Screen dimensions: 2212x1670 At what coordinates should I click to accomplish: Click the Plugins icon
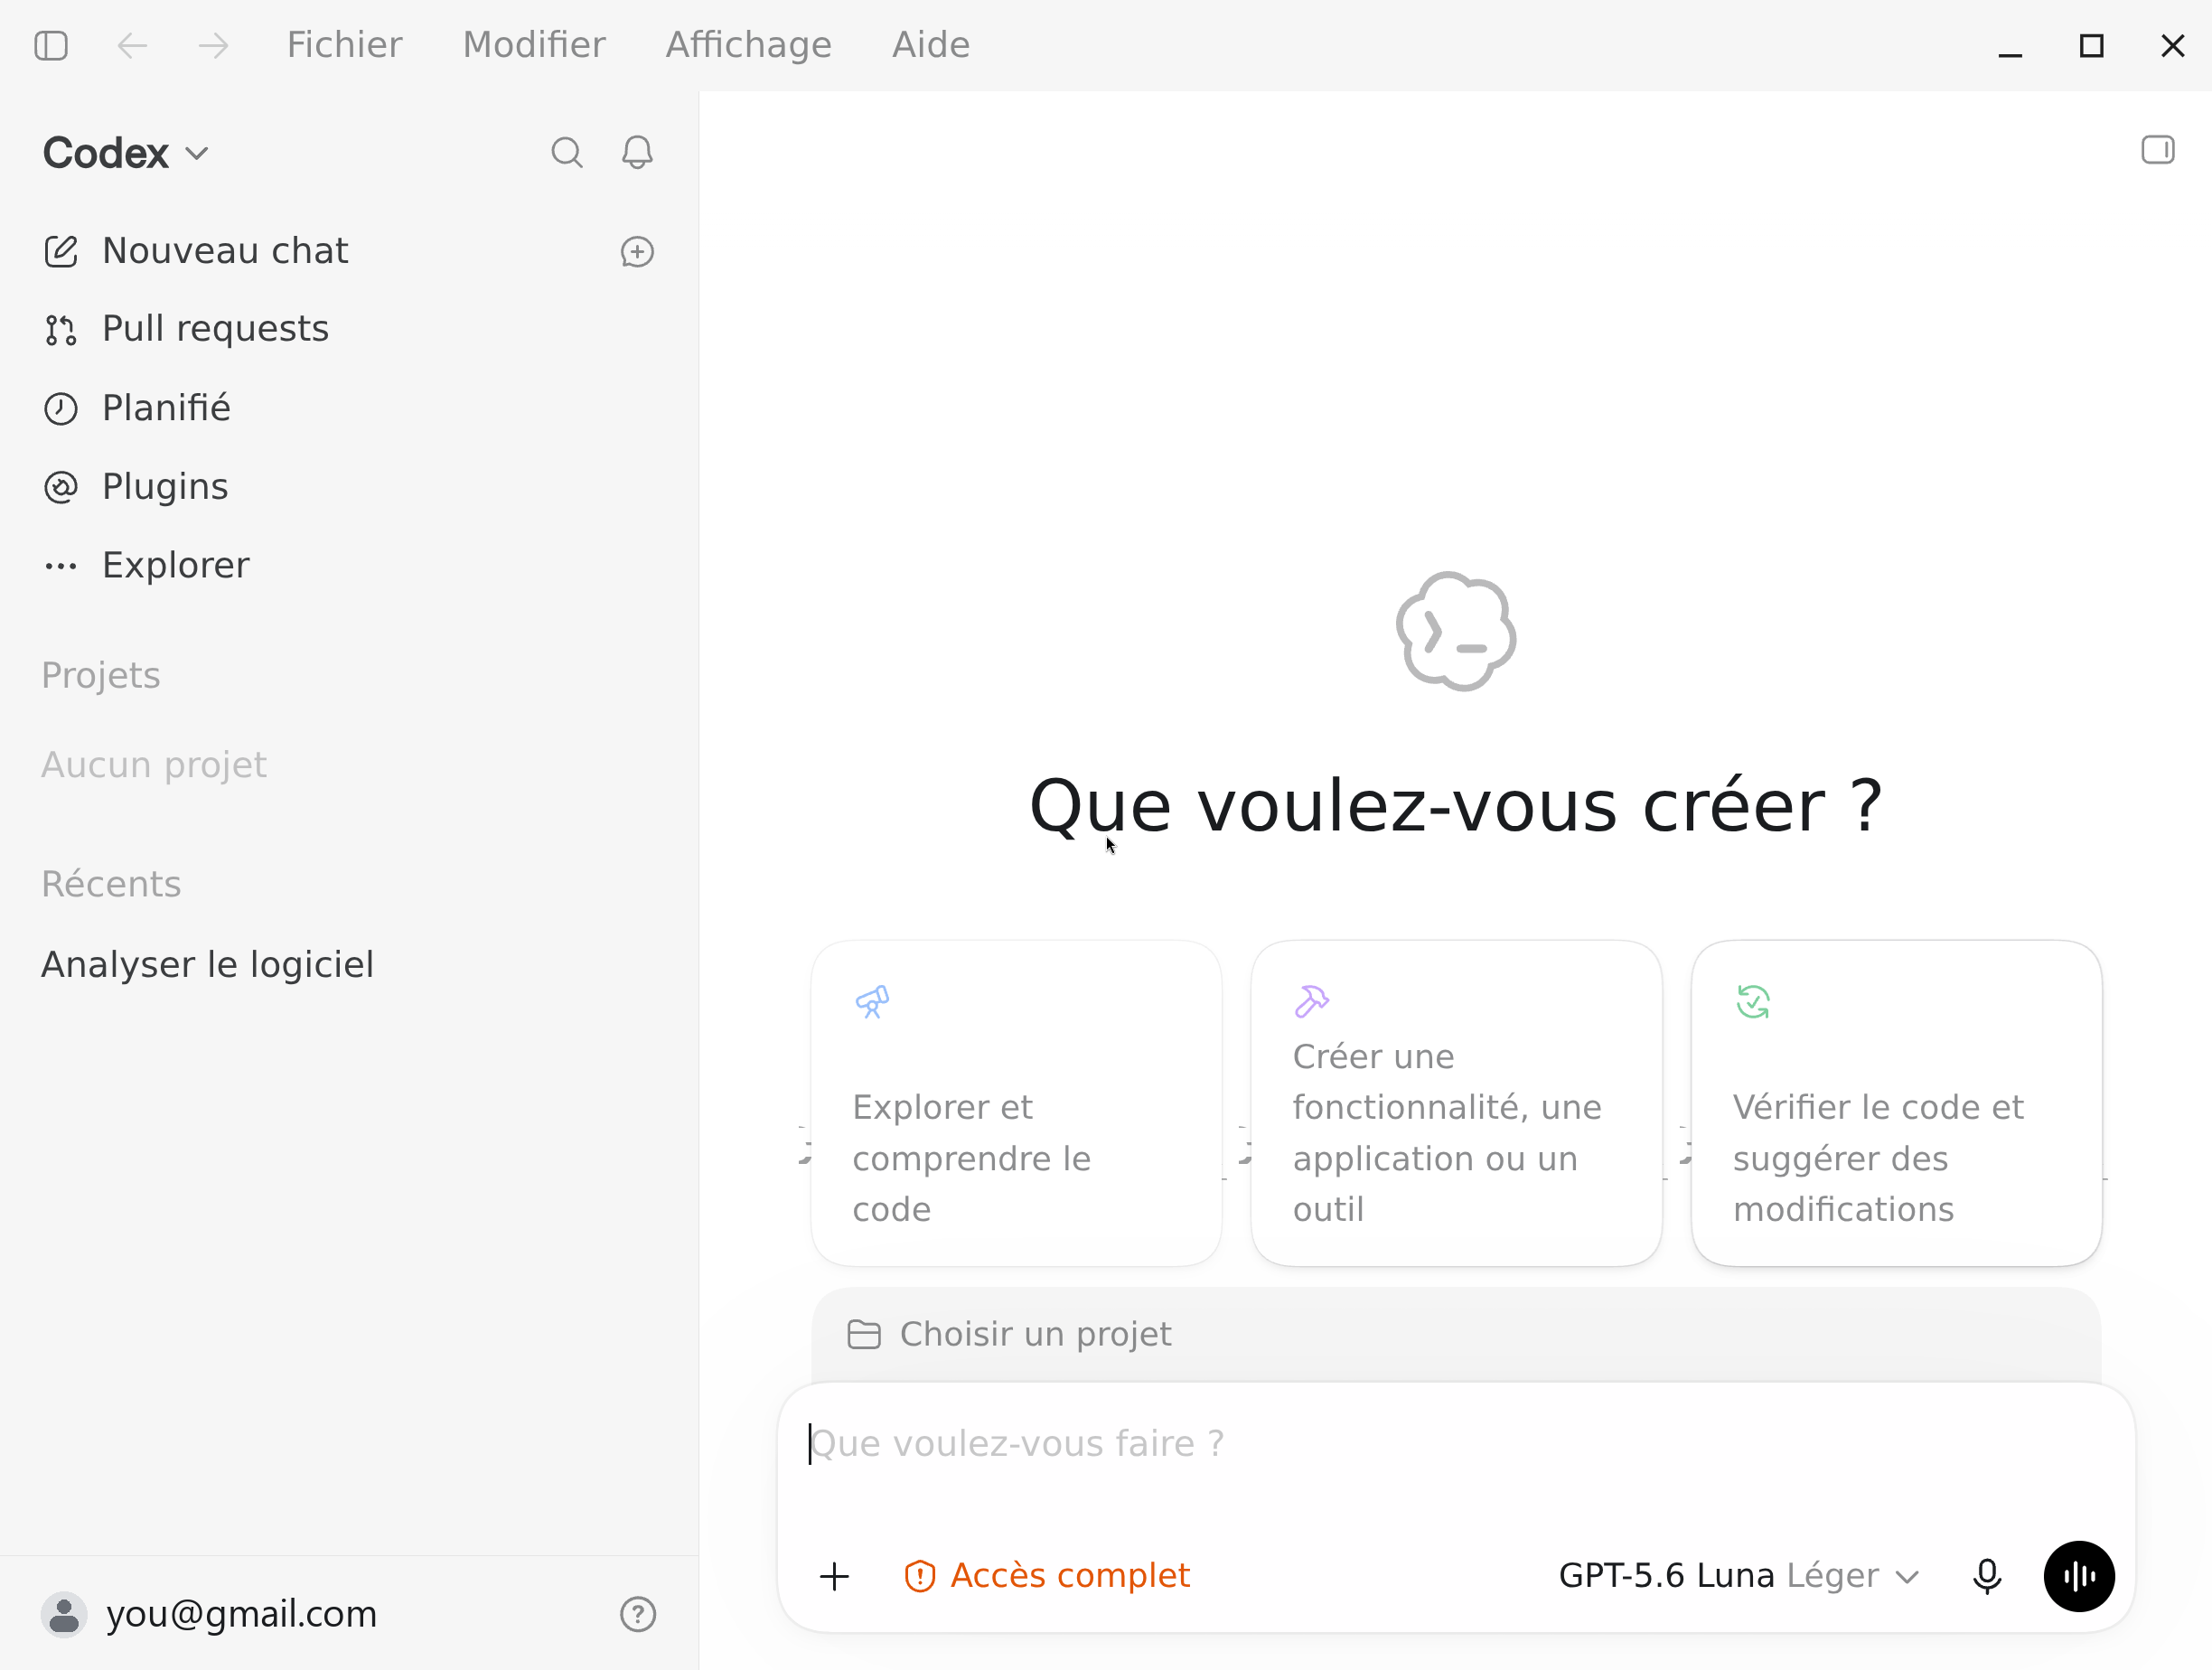(x=61, y=488)
